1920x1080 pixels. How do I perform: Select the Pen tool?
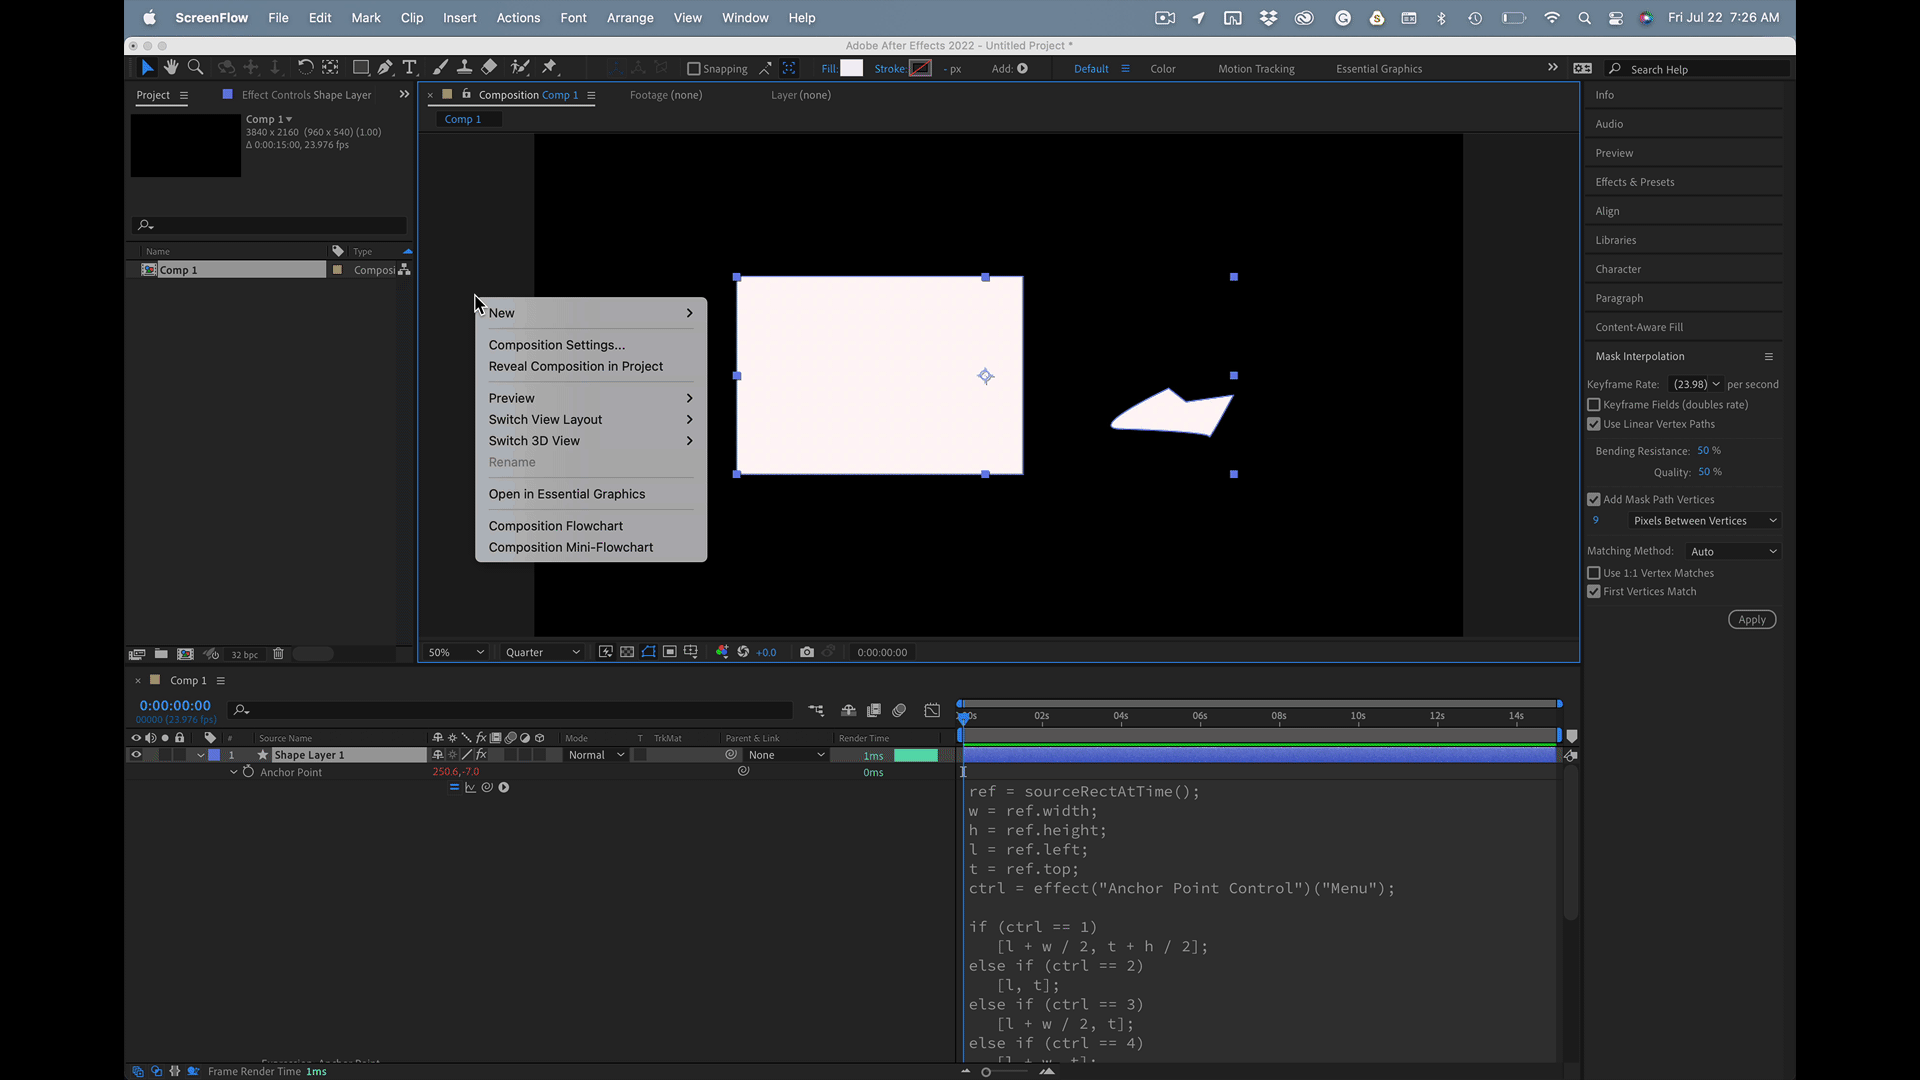pos(385,67)
